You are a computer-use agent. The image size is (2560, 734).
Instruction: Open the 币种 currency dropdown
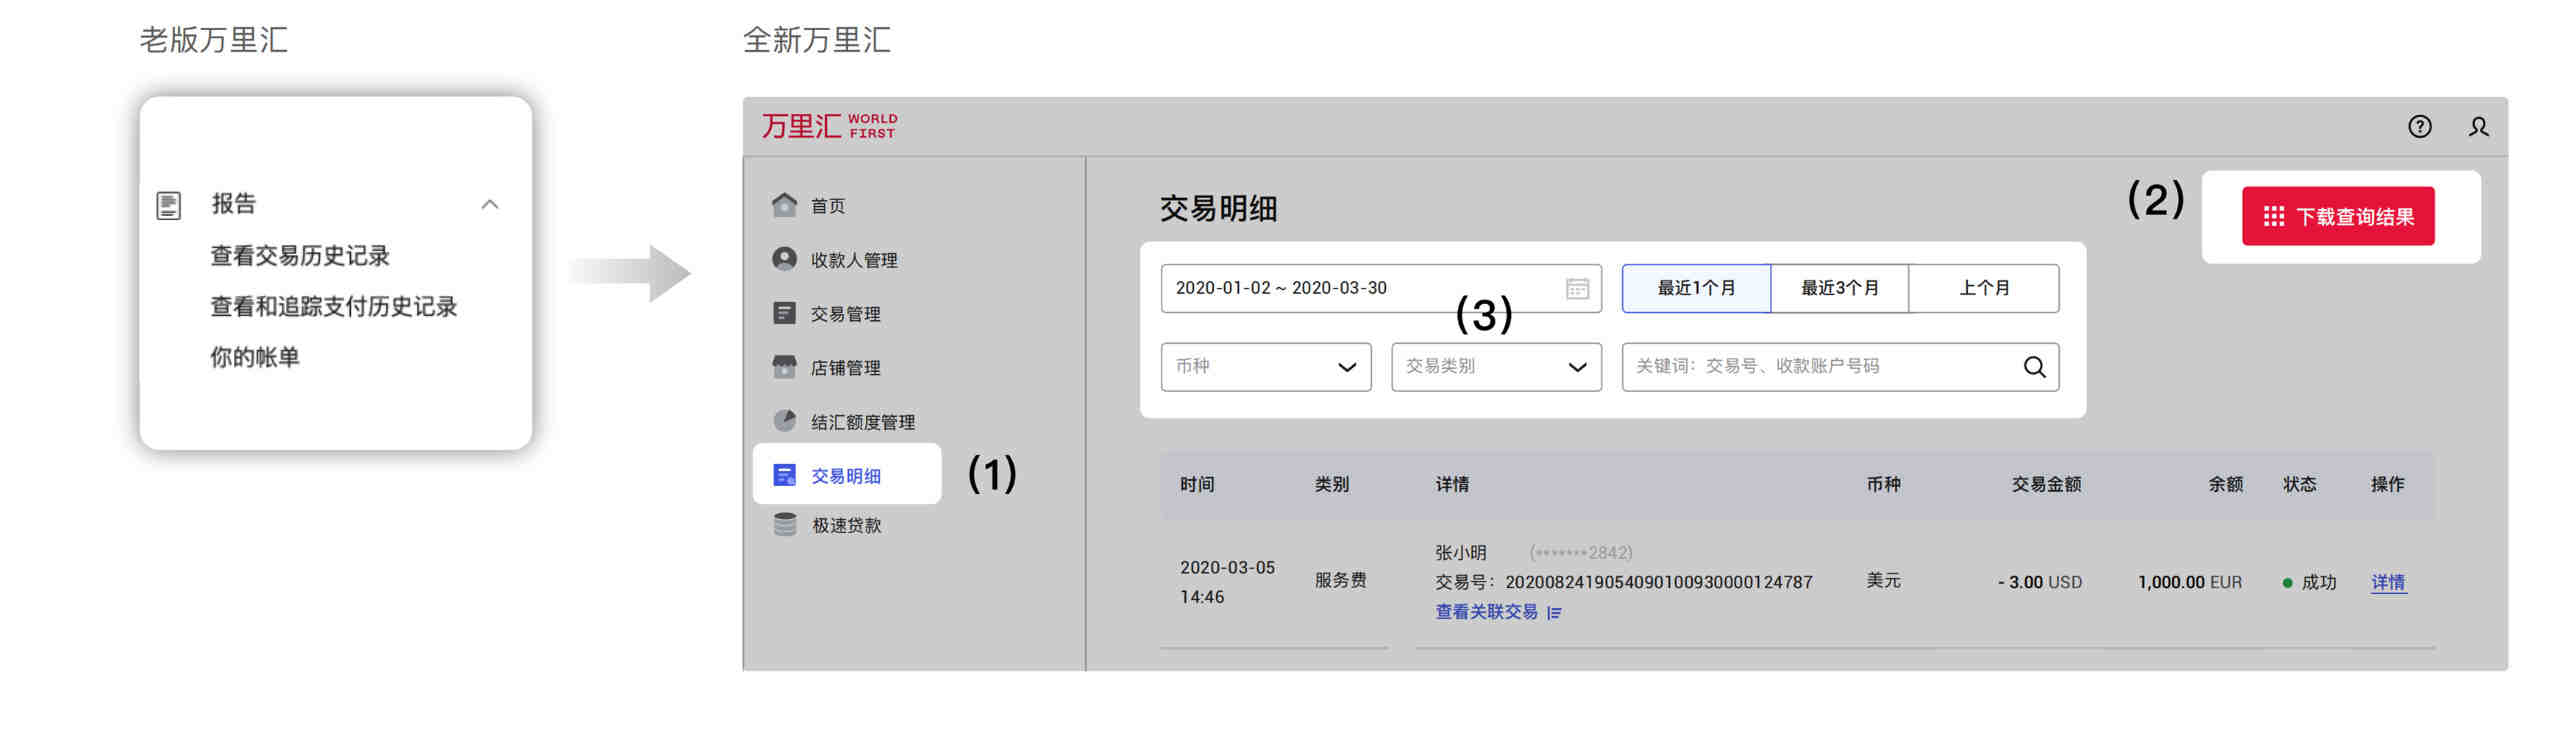(1265, 367)
